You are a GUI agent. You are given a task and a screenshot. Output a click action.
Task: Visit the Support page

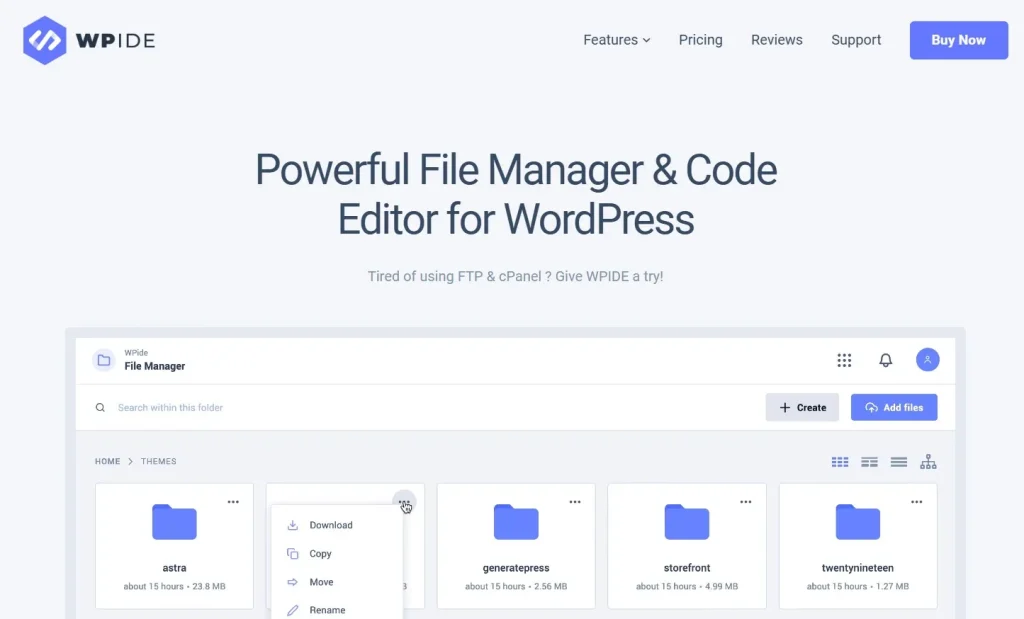point(856,40)
